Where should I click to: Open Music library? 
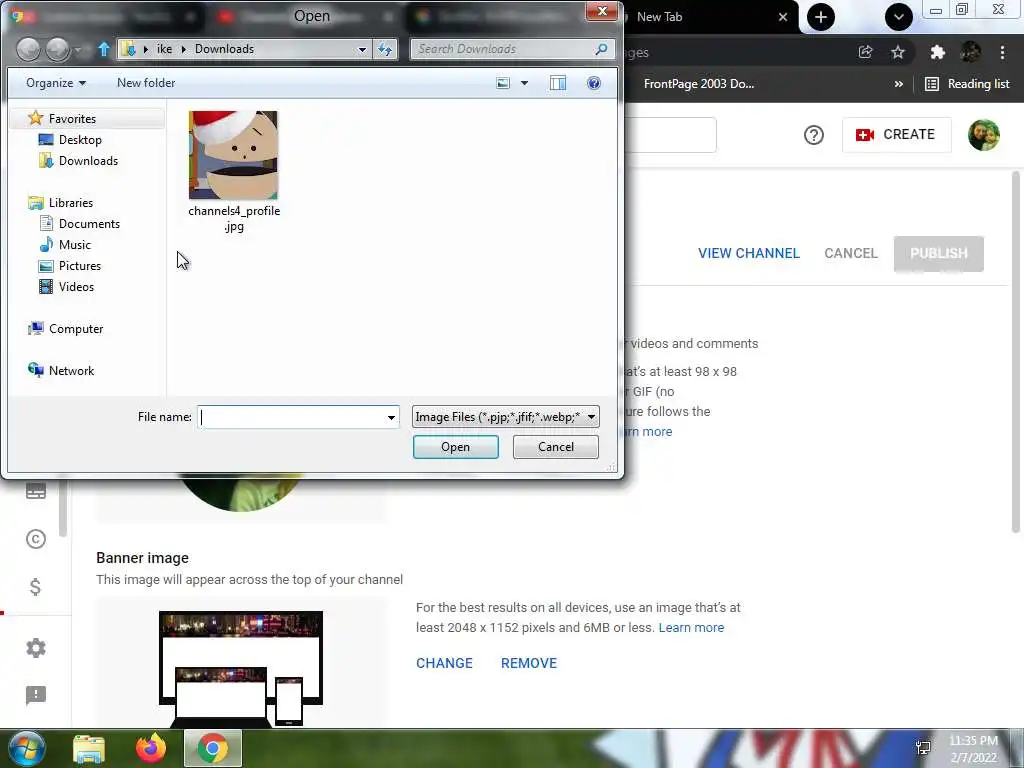click(x=74, y=245)
